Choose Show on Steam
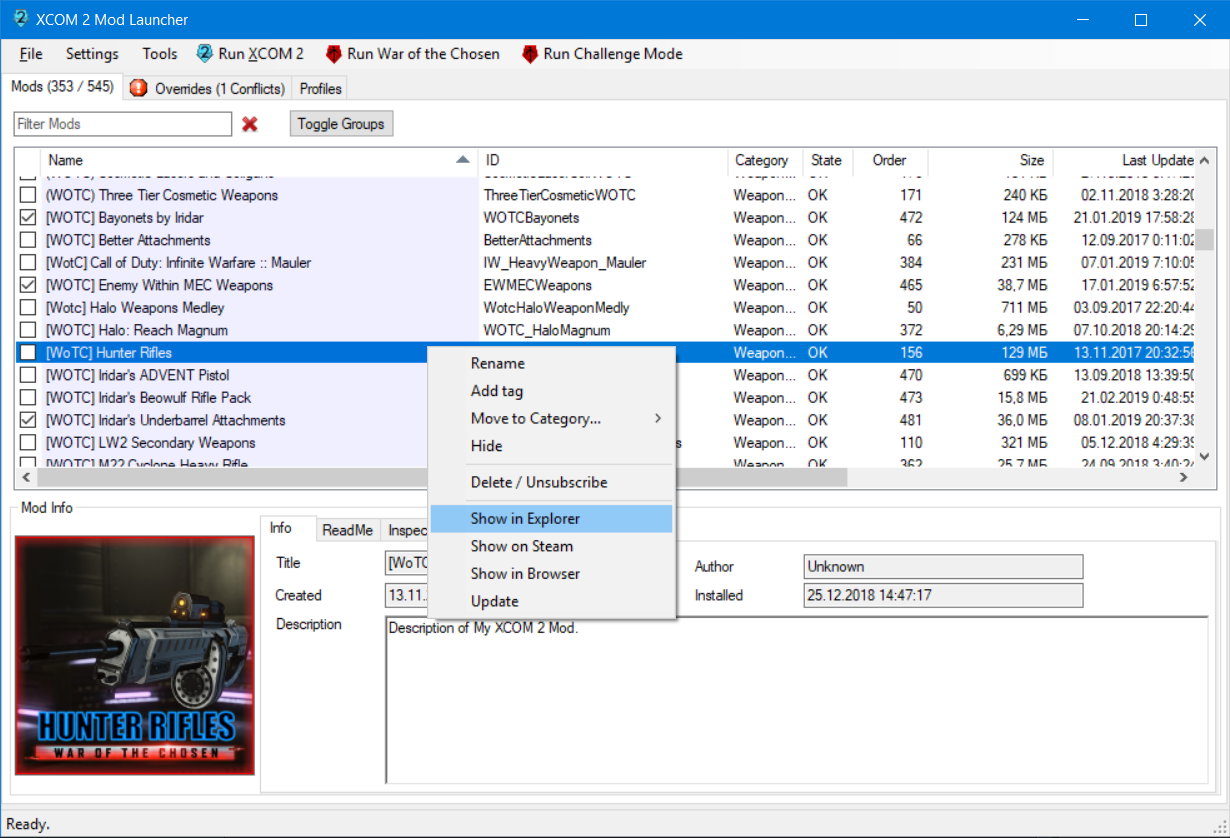The height and width of the screenshot is (838, 1230). (552, 546)
